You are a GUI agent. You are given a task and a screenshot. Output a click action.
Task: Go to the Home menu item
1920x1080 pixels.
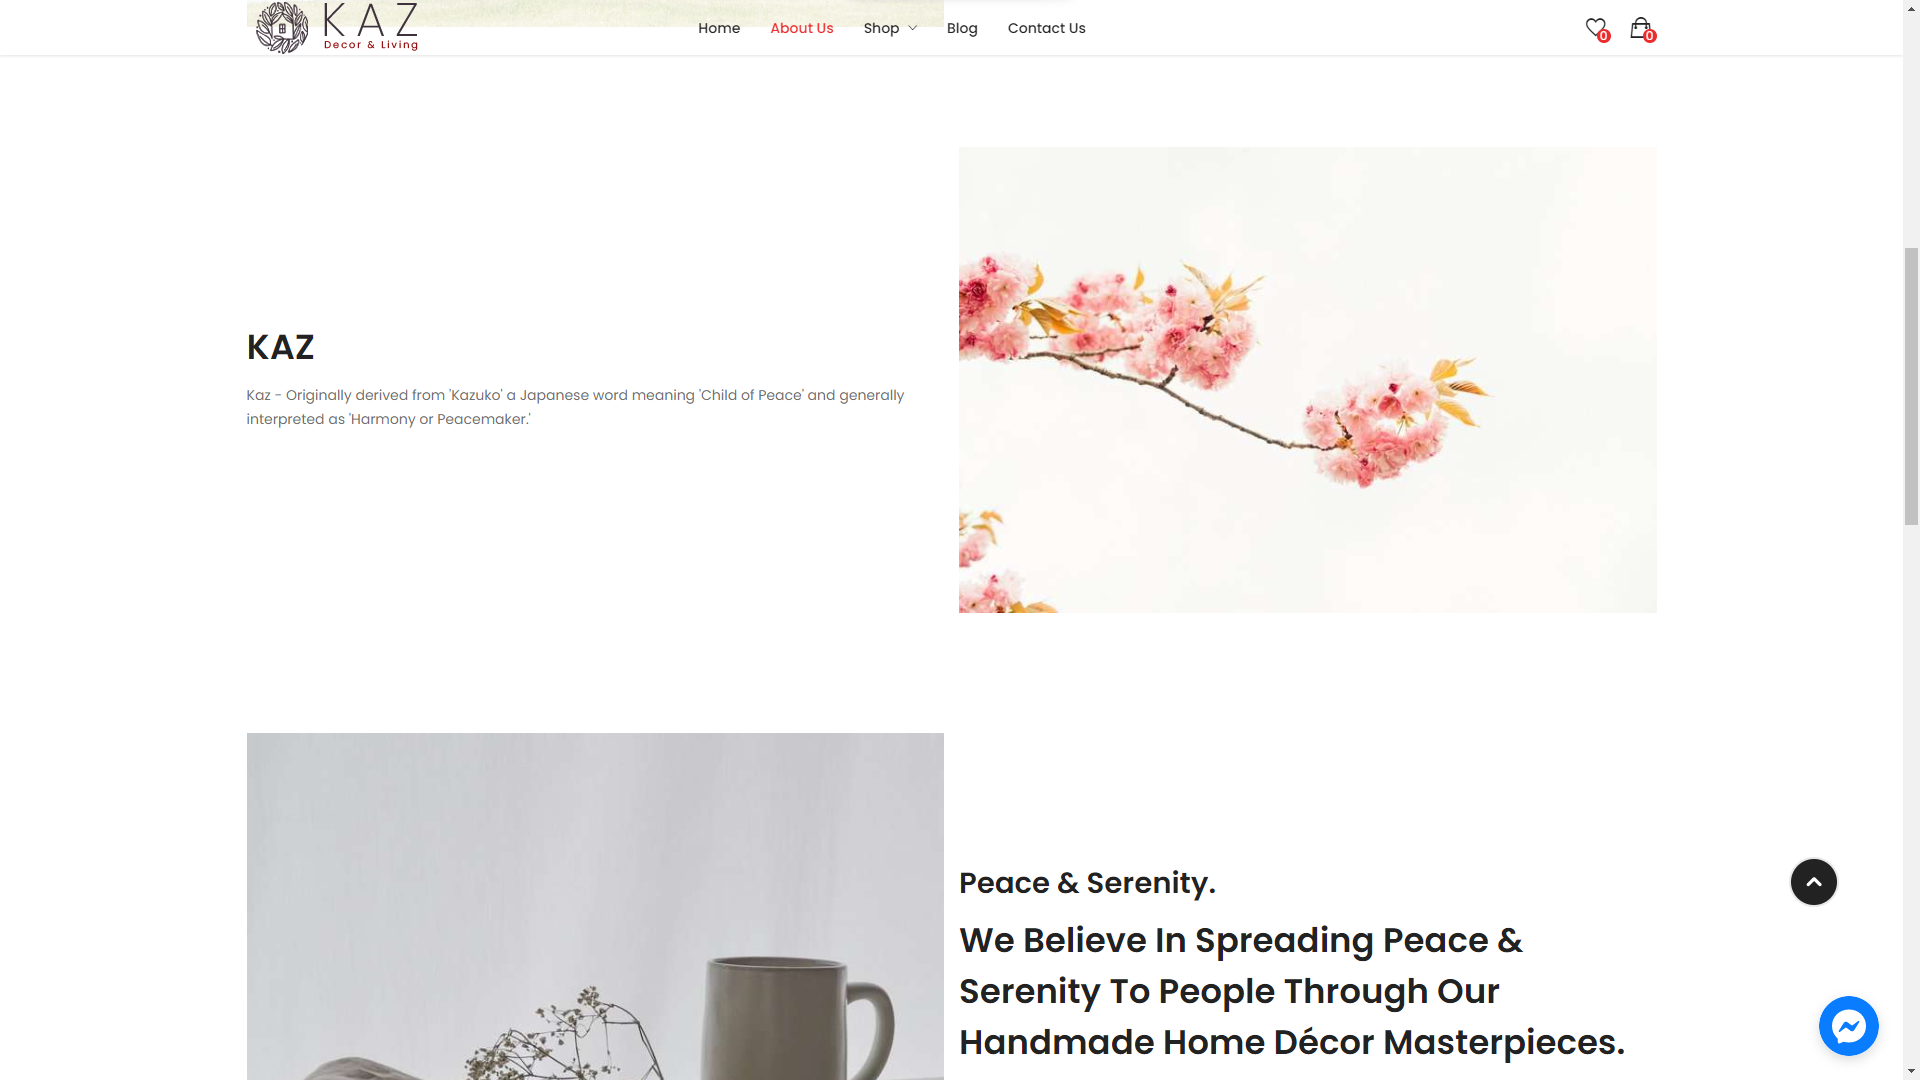pos(719,28)
